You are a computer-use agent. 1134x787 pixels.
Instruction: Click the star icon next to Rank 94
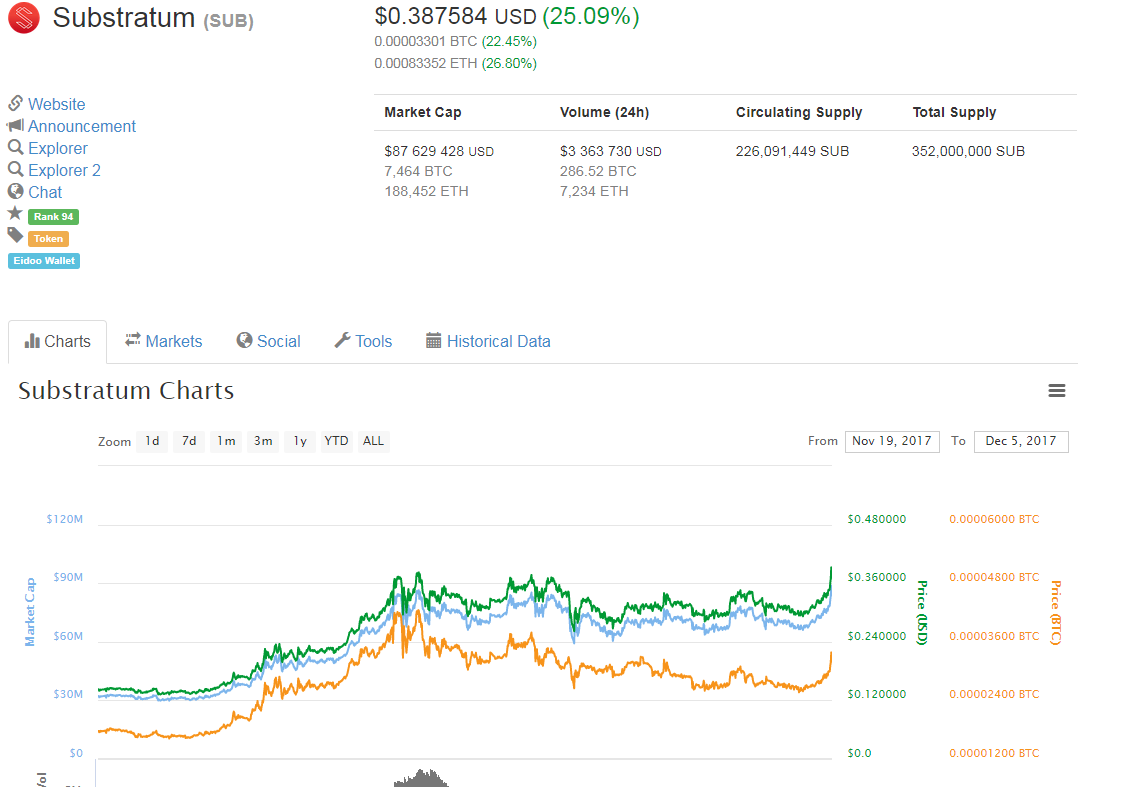15,213
